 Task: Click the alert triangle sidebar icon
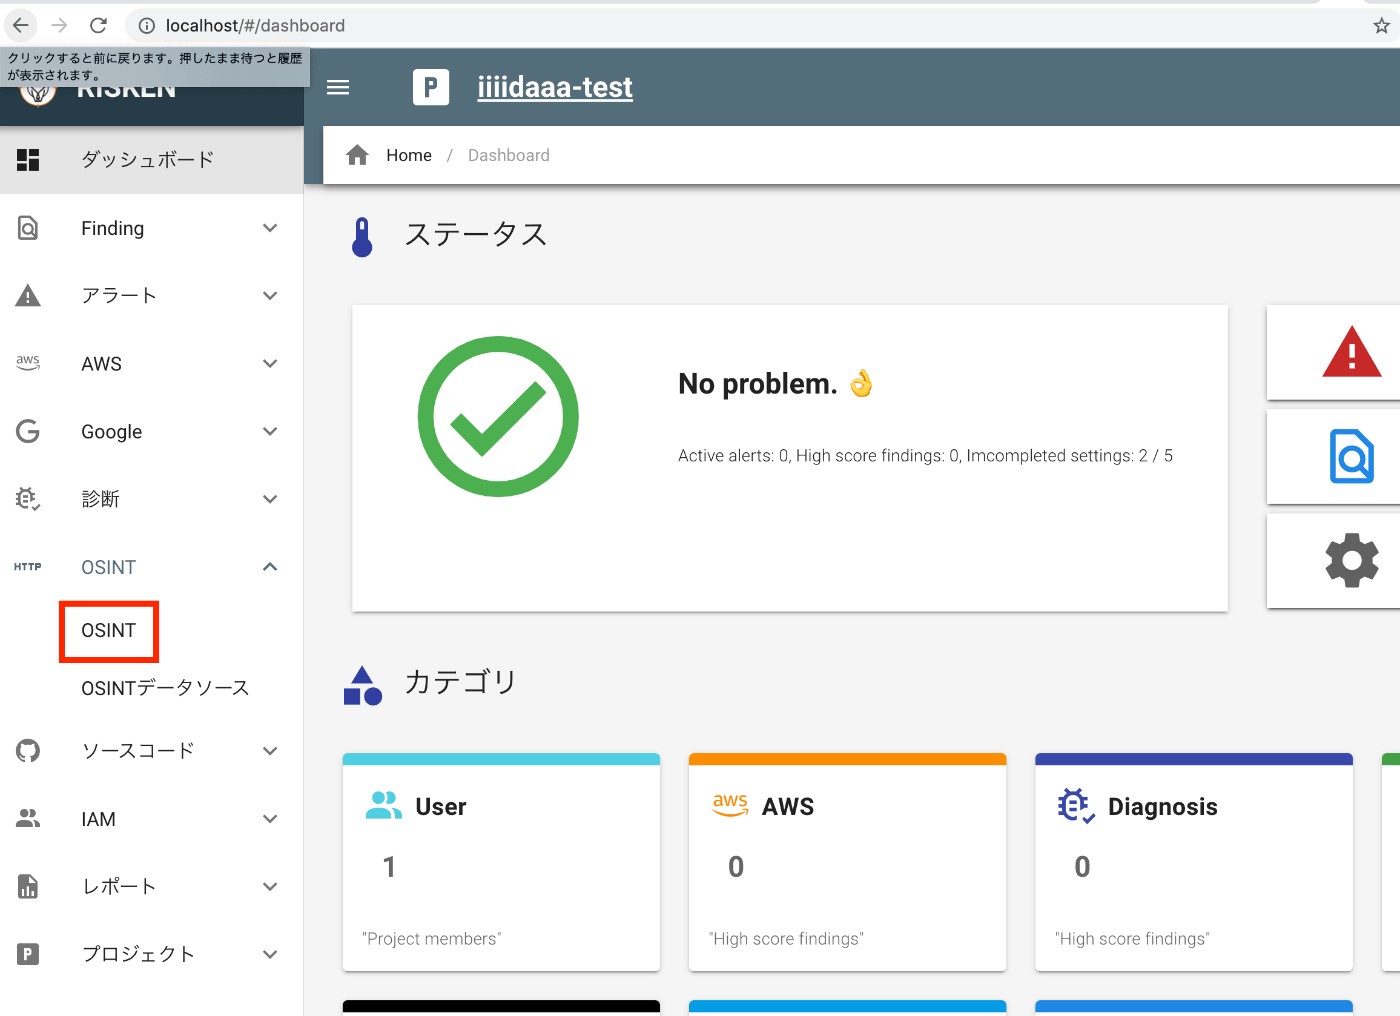pyautogui.click(x=28, y=296)
